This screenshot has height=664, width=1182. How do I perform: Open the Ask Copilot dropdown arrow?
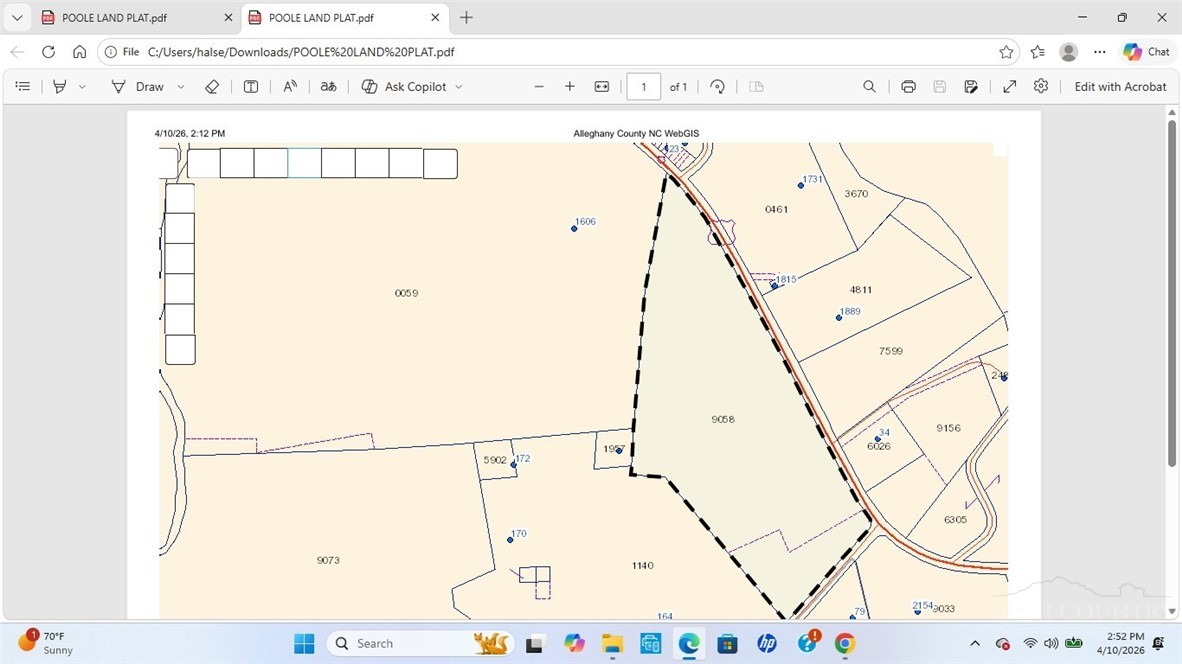tap(459, 87)
